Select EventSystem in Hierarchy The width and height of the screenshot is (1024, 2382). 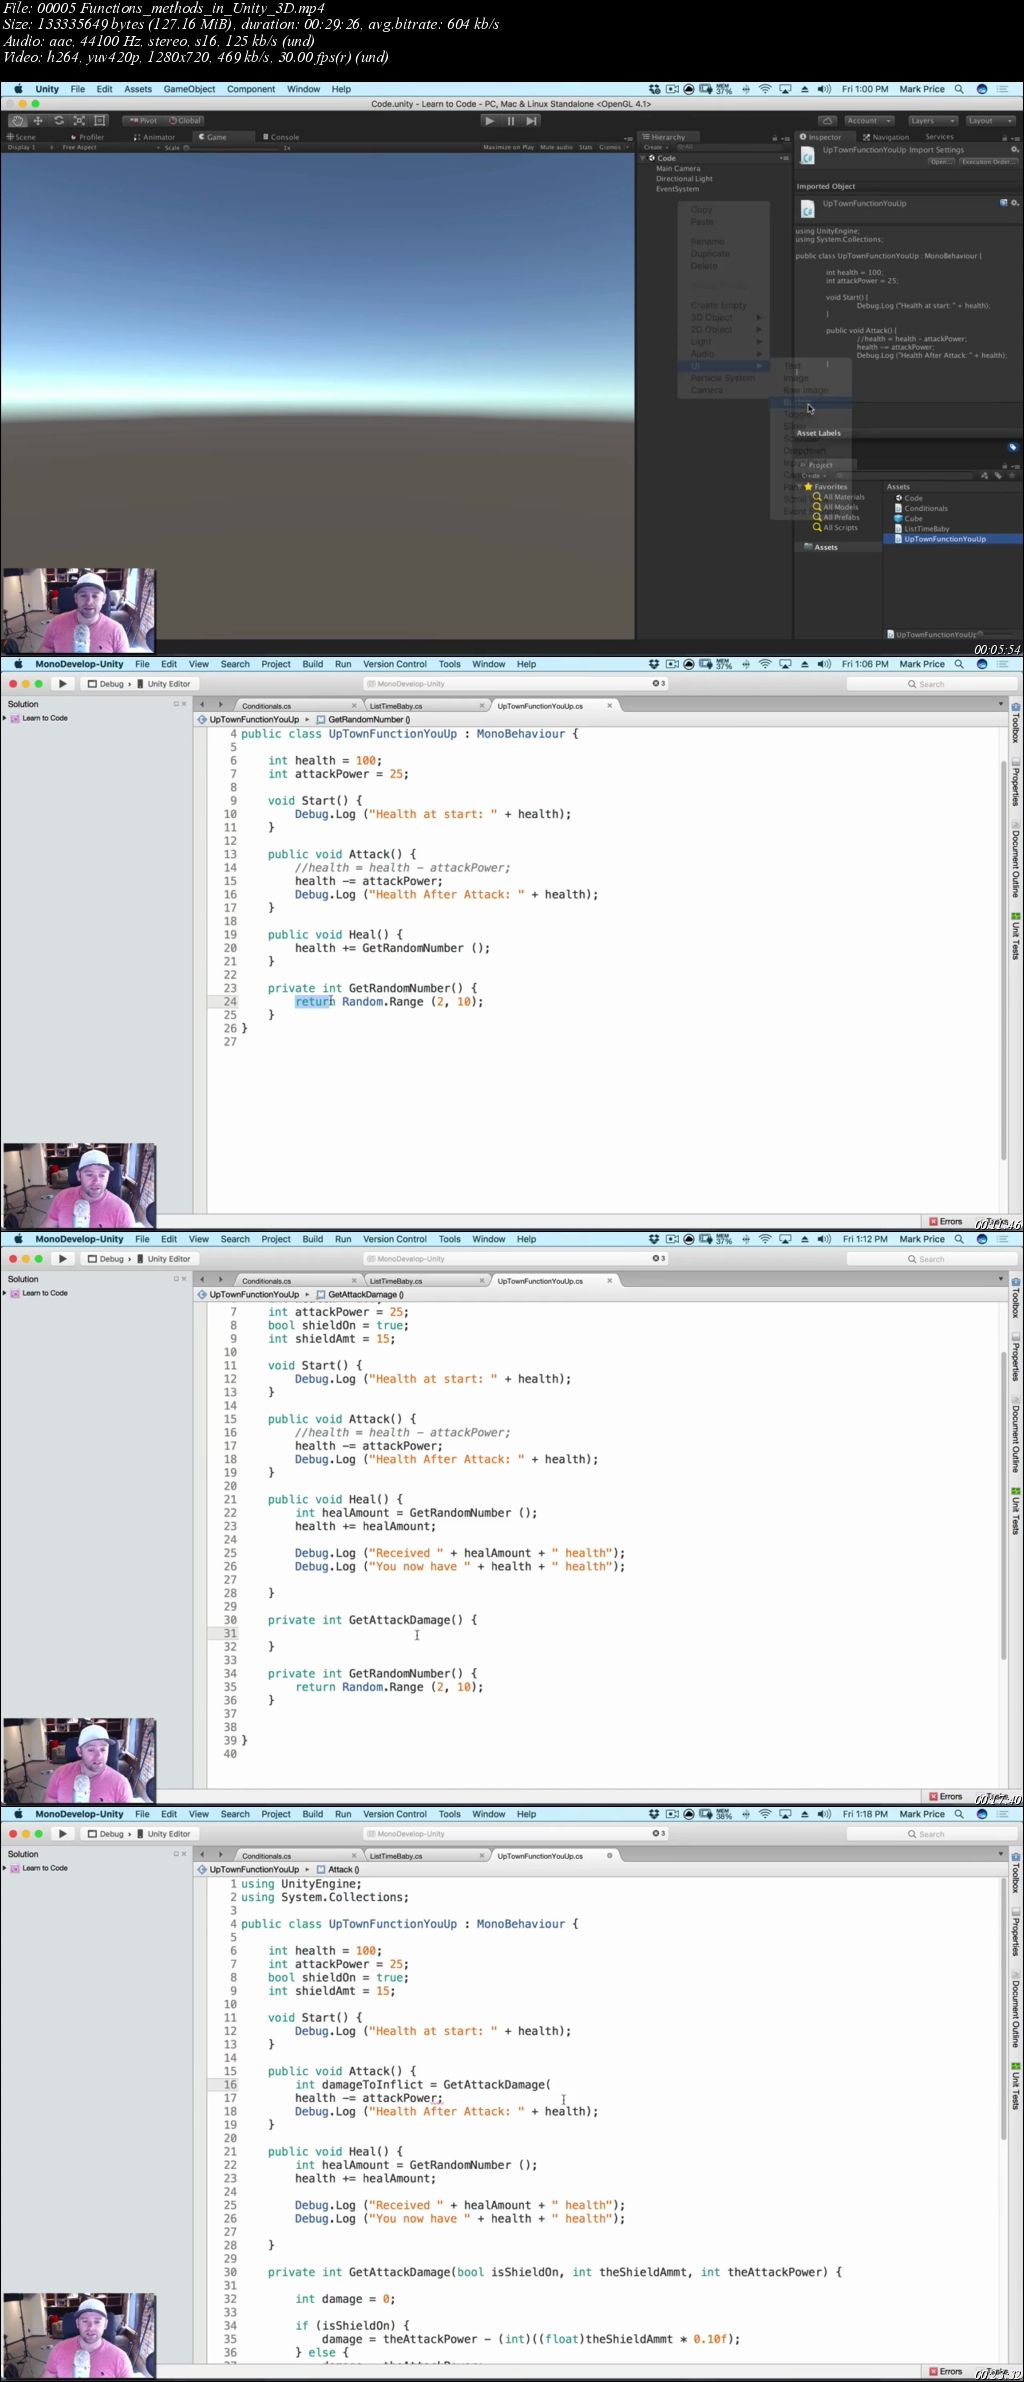[677, 189]
